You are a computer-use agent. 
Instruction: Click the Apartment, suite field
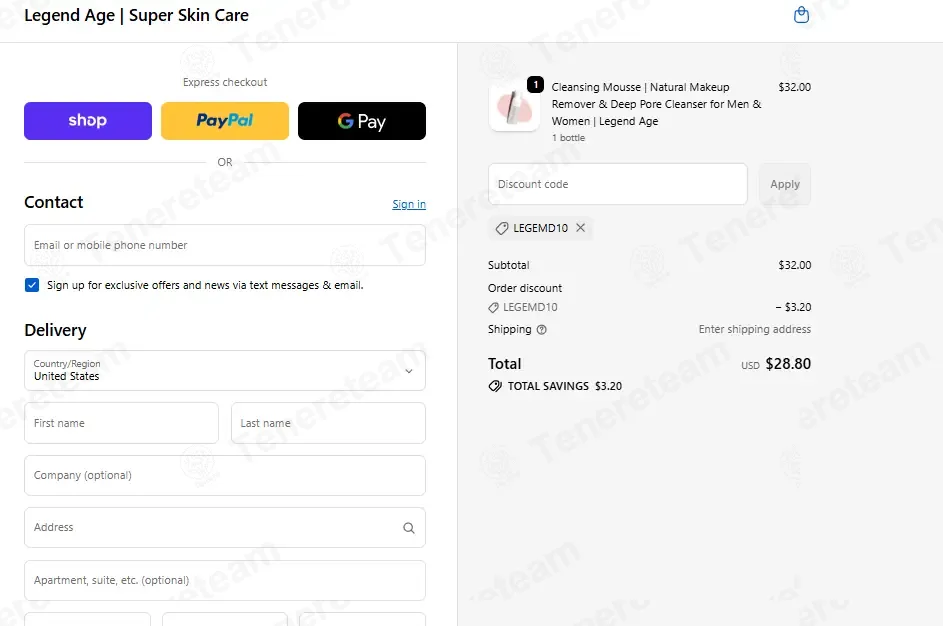pos(225,581)
